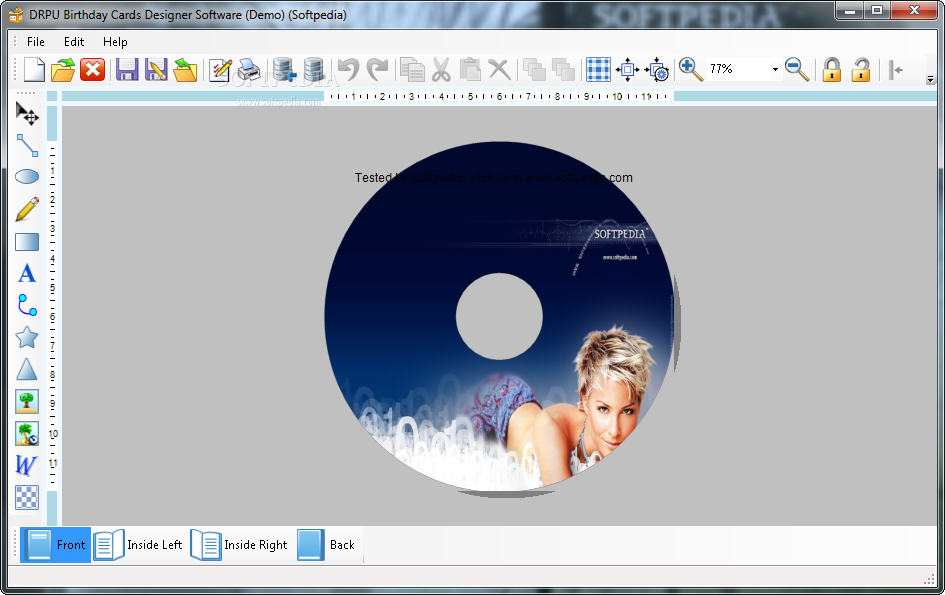Expand the toolbar overflow arrow
The height and width of the screenshot is (595, 945).
pyautogui.click(x=931, y=80)
